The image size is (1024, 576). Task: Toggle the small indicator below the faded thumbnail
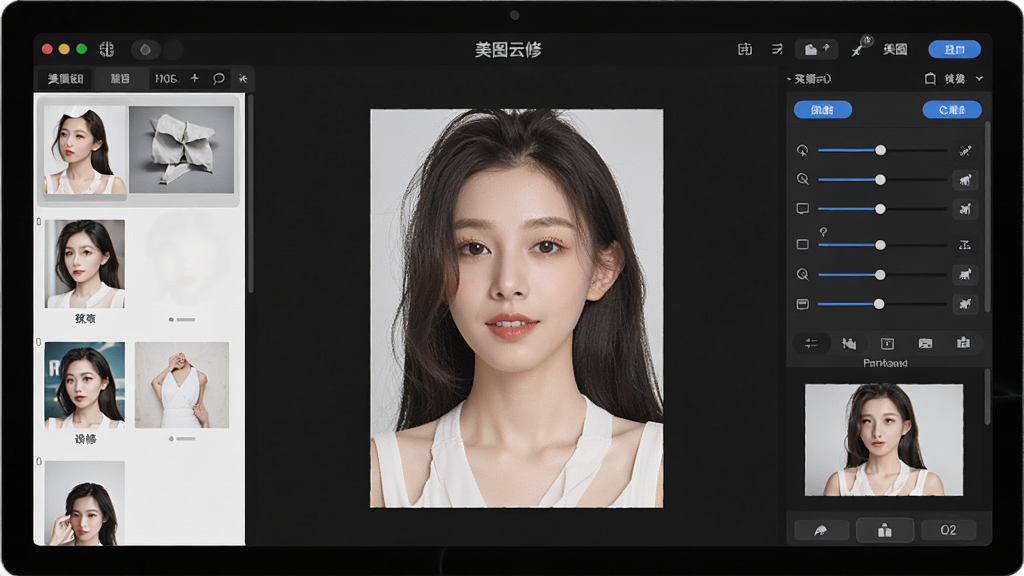[x=182, y=319]
